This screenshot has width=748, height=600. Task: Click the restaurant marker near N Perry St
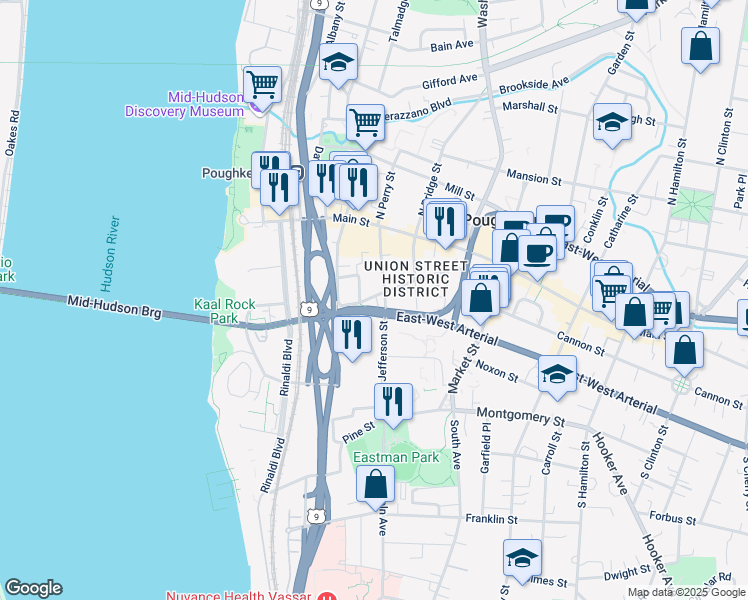[358, 186]
